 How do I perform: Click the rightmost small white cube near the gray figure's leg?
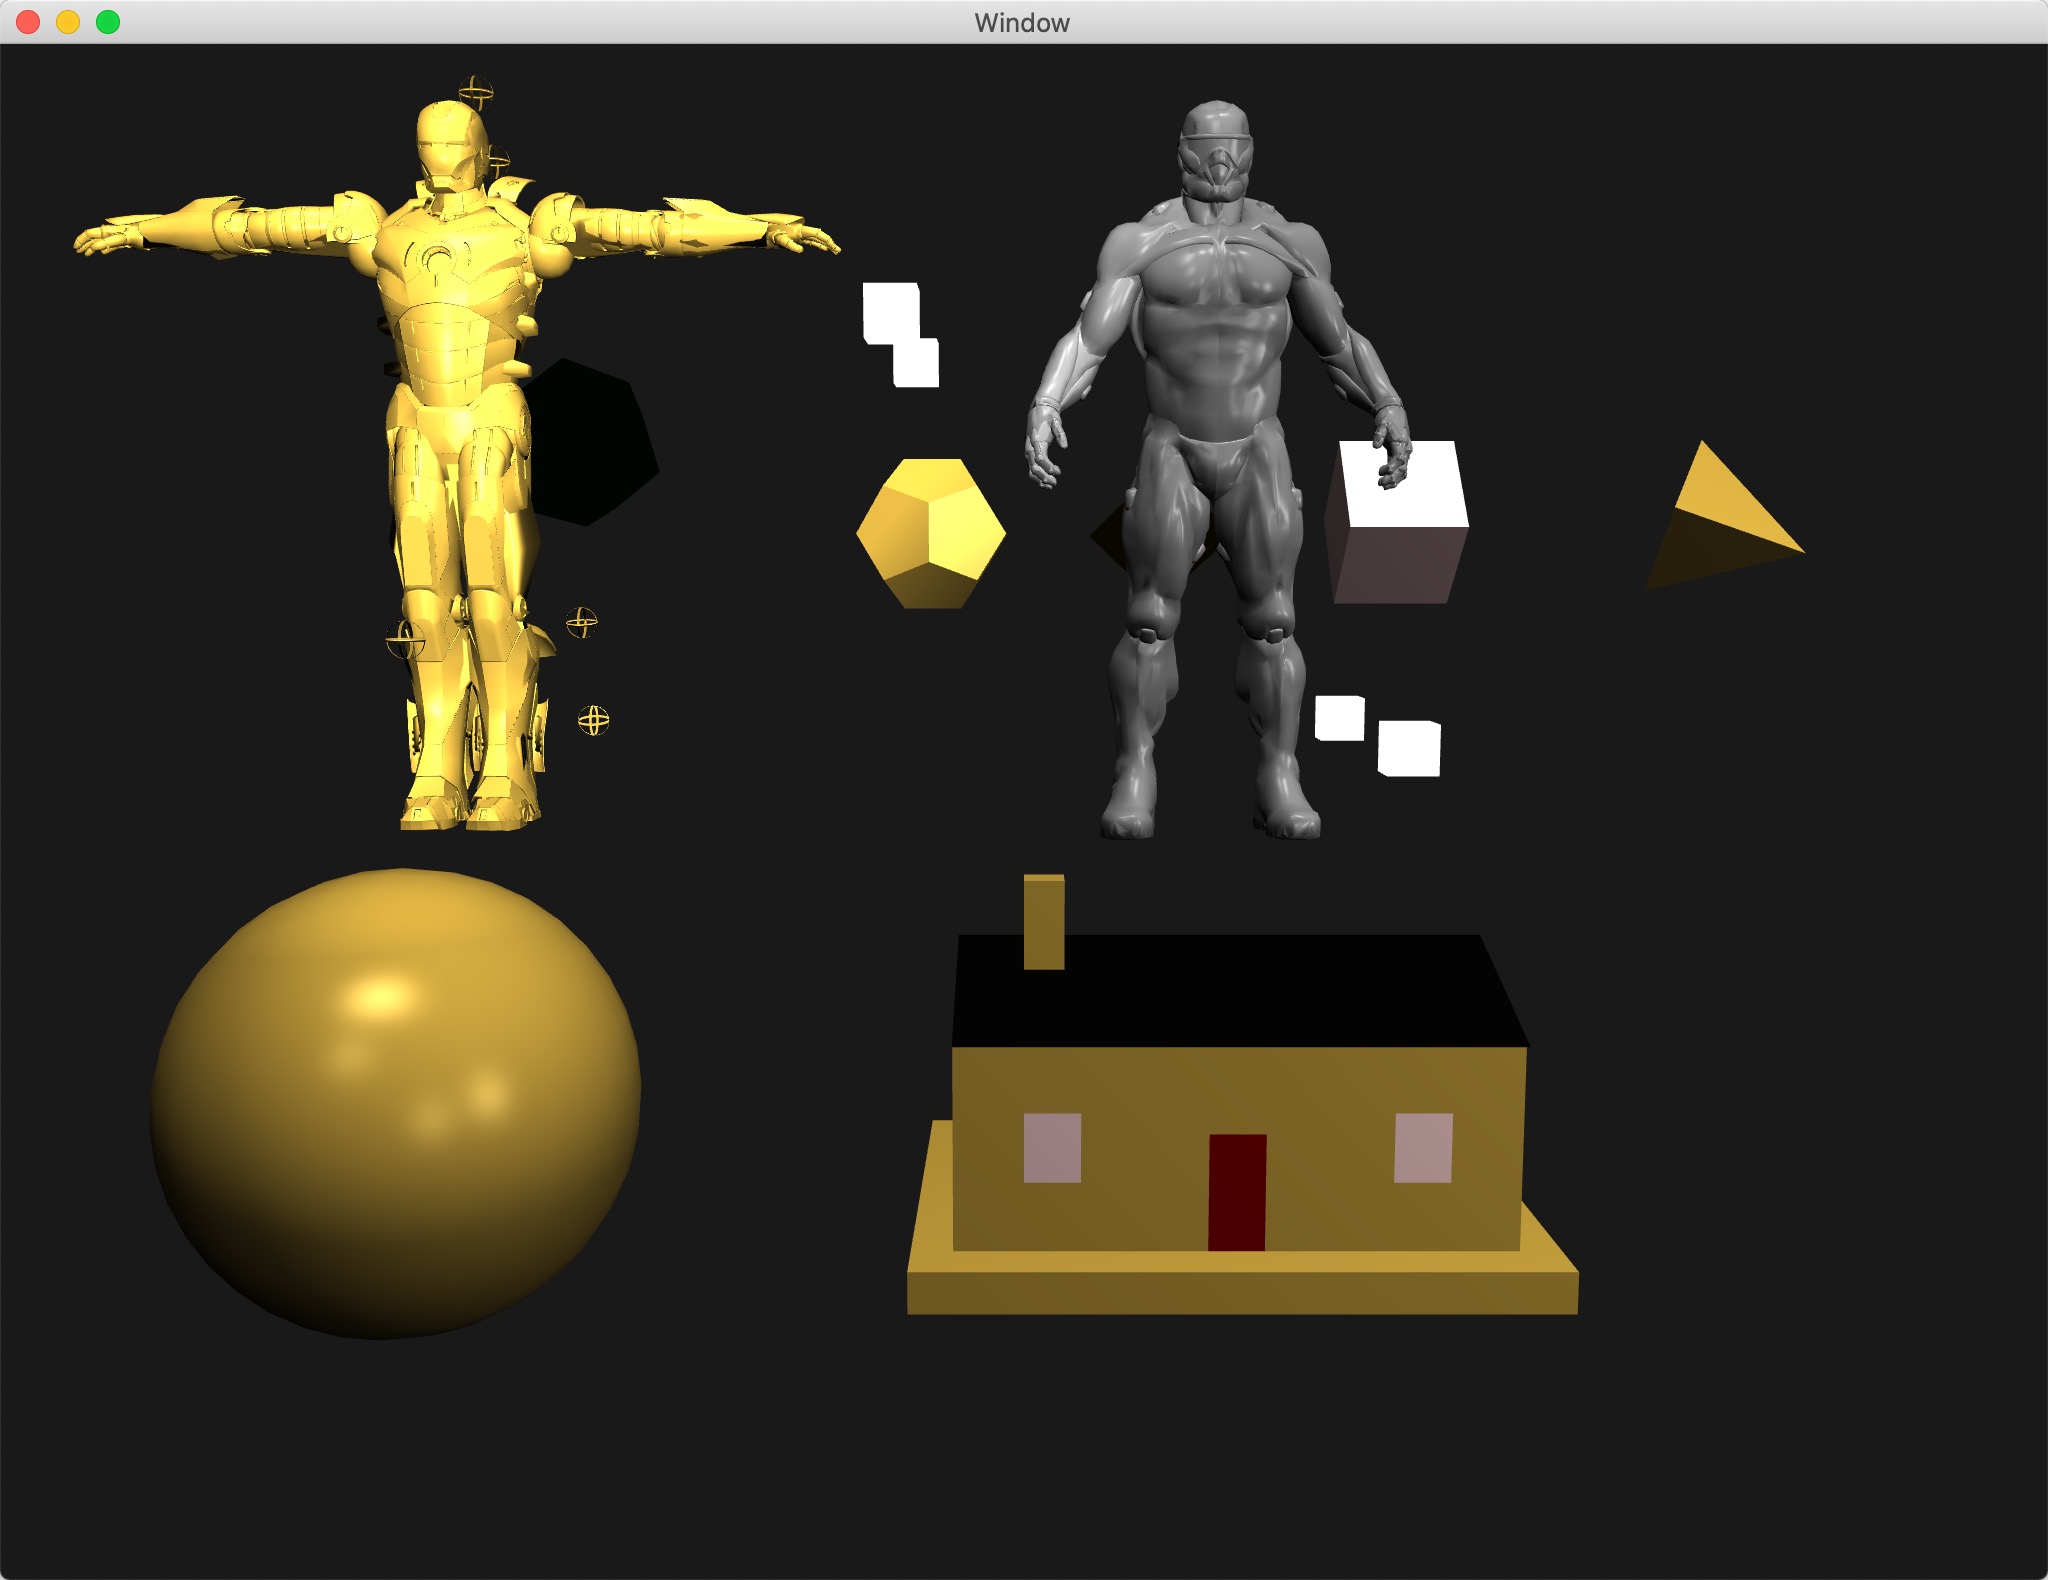tap(1409, 748)
